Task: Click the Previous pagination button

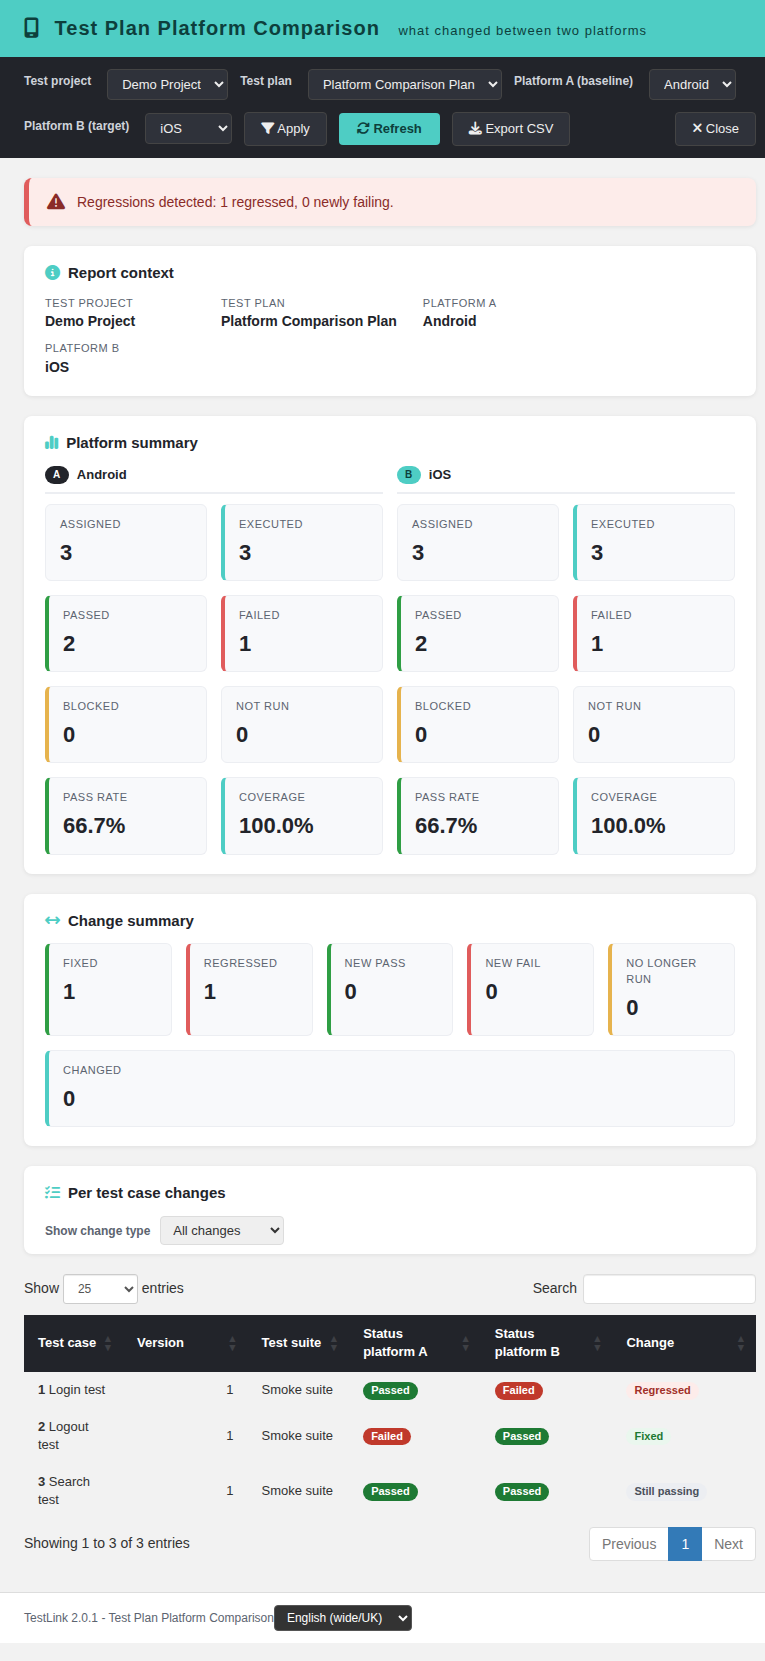Action: [x=629, y=1544]
